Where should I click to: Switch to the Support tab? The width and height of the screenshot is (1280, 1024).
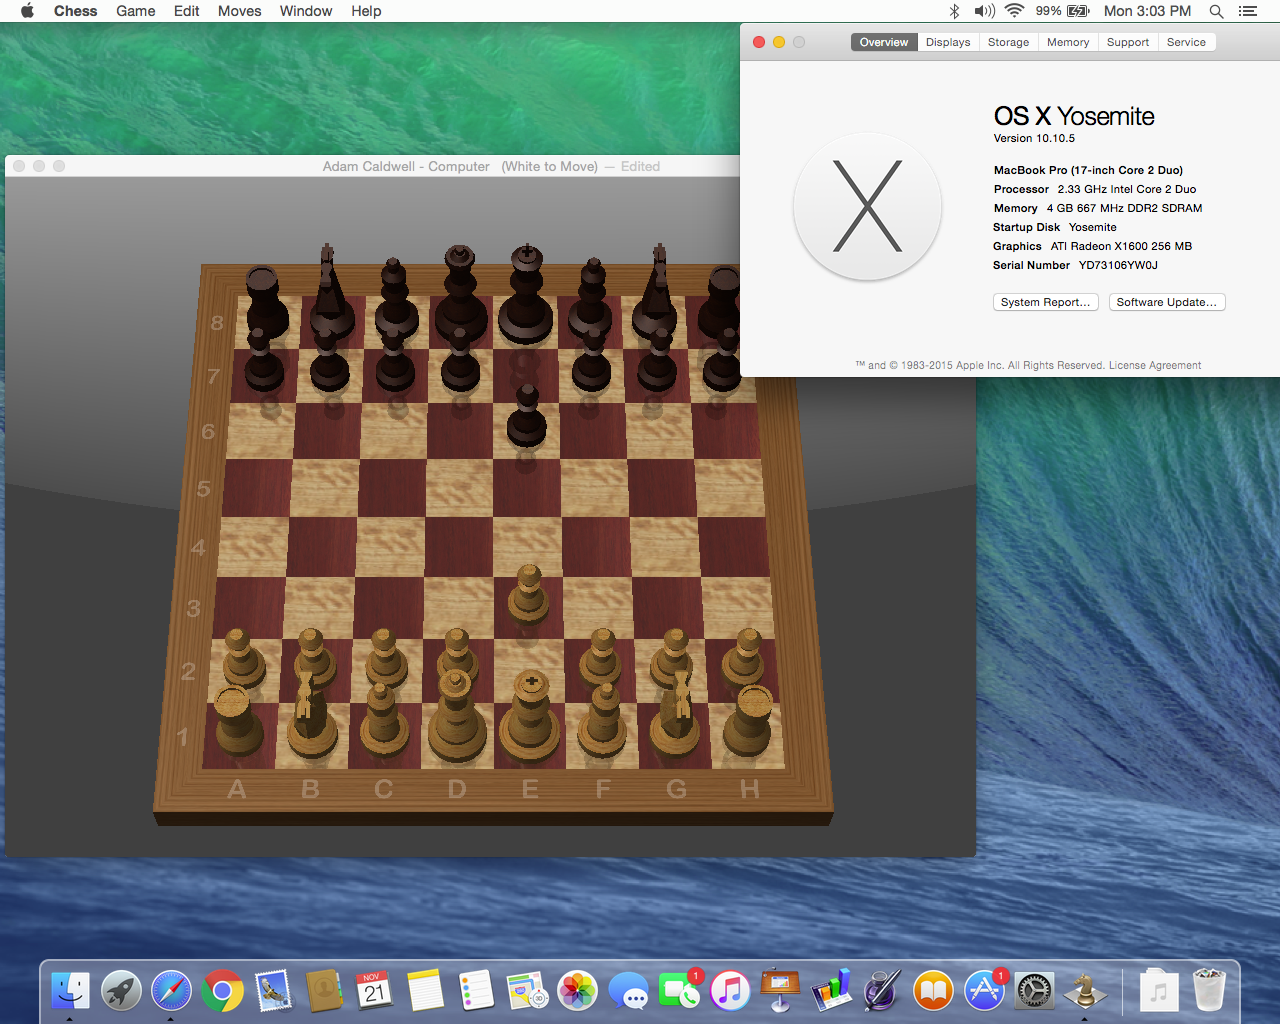pos(1128,42)
